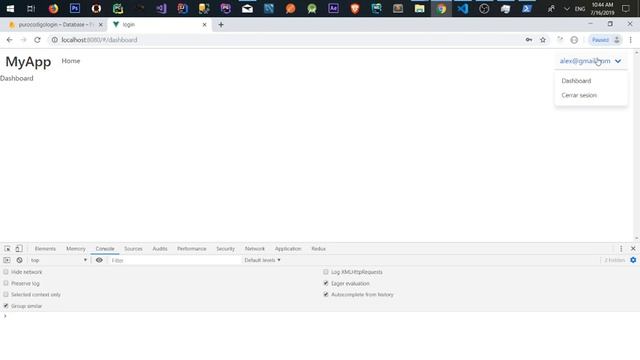This screenshot has height=360, width=640.
Task: Show hidden system tray icons
Action: point(567,9)
